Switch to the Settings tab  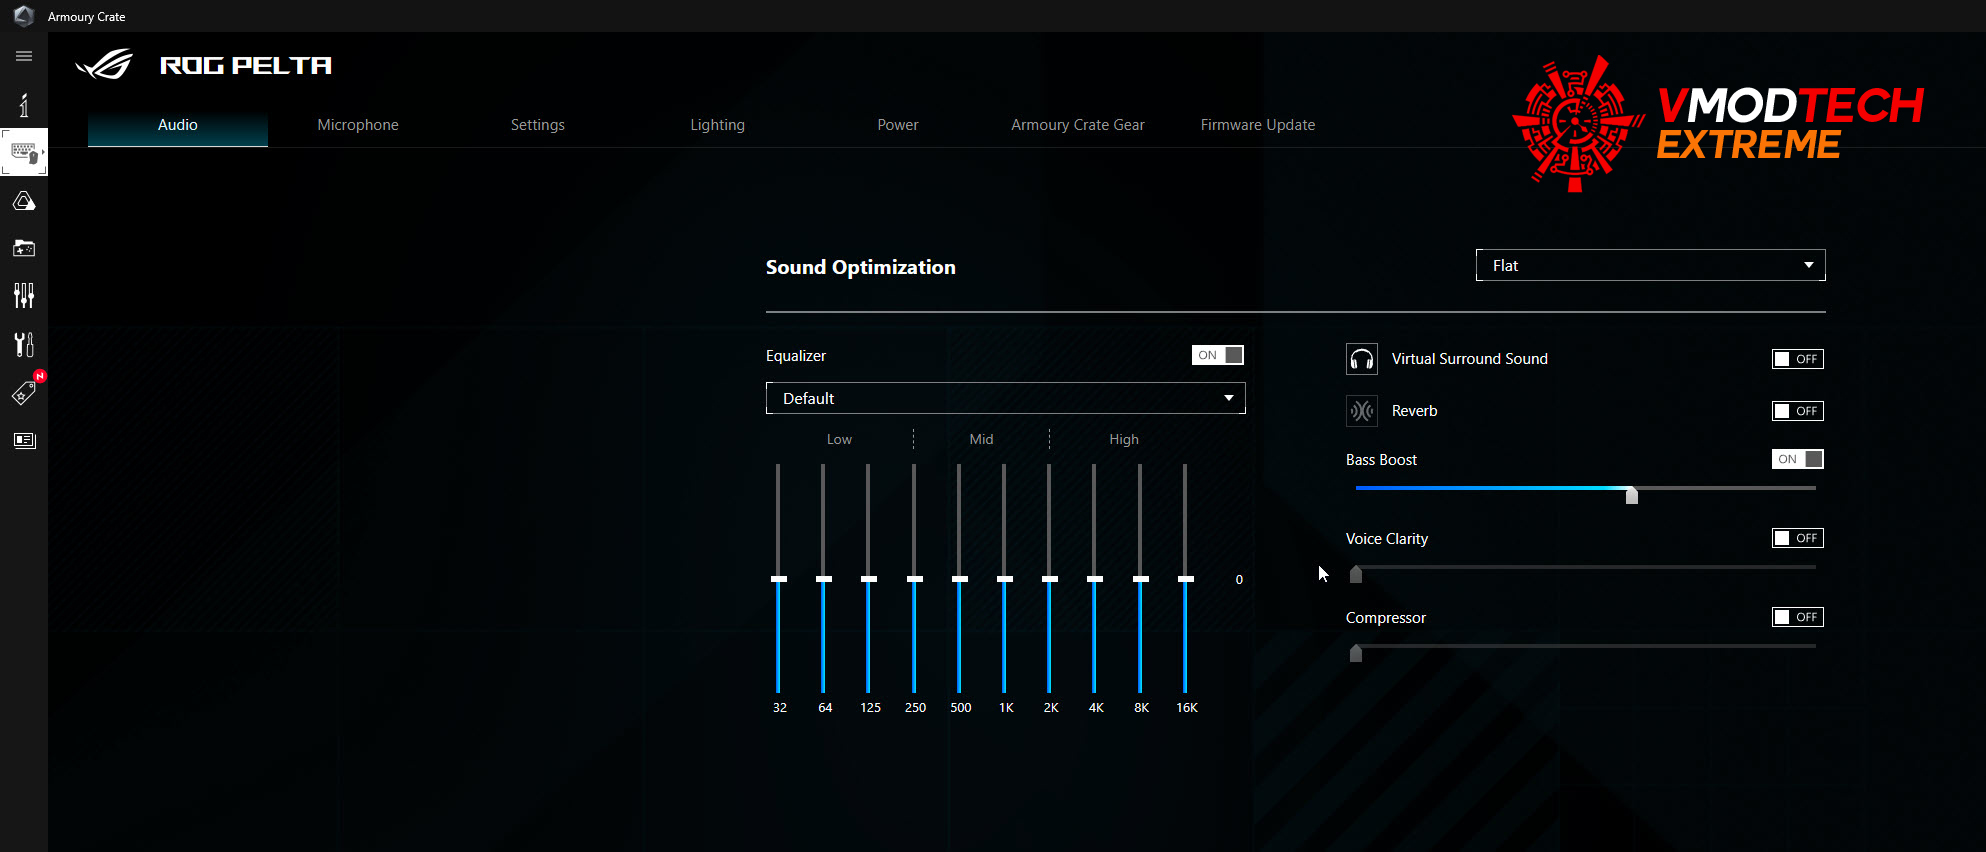538,125
